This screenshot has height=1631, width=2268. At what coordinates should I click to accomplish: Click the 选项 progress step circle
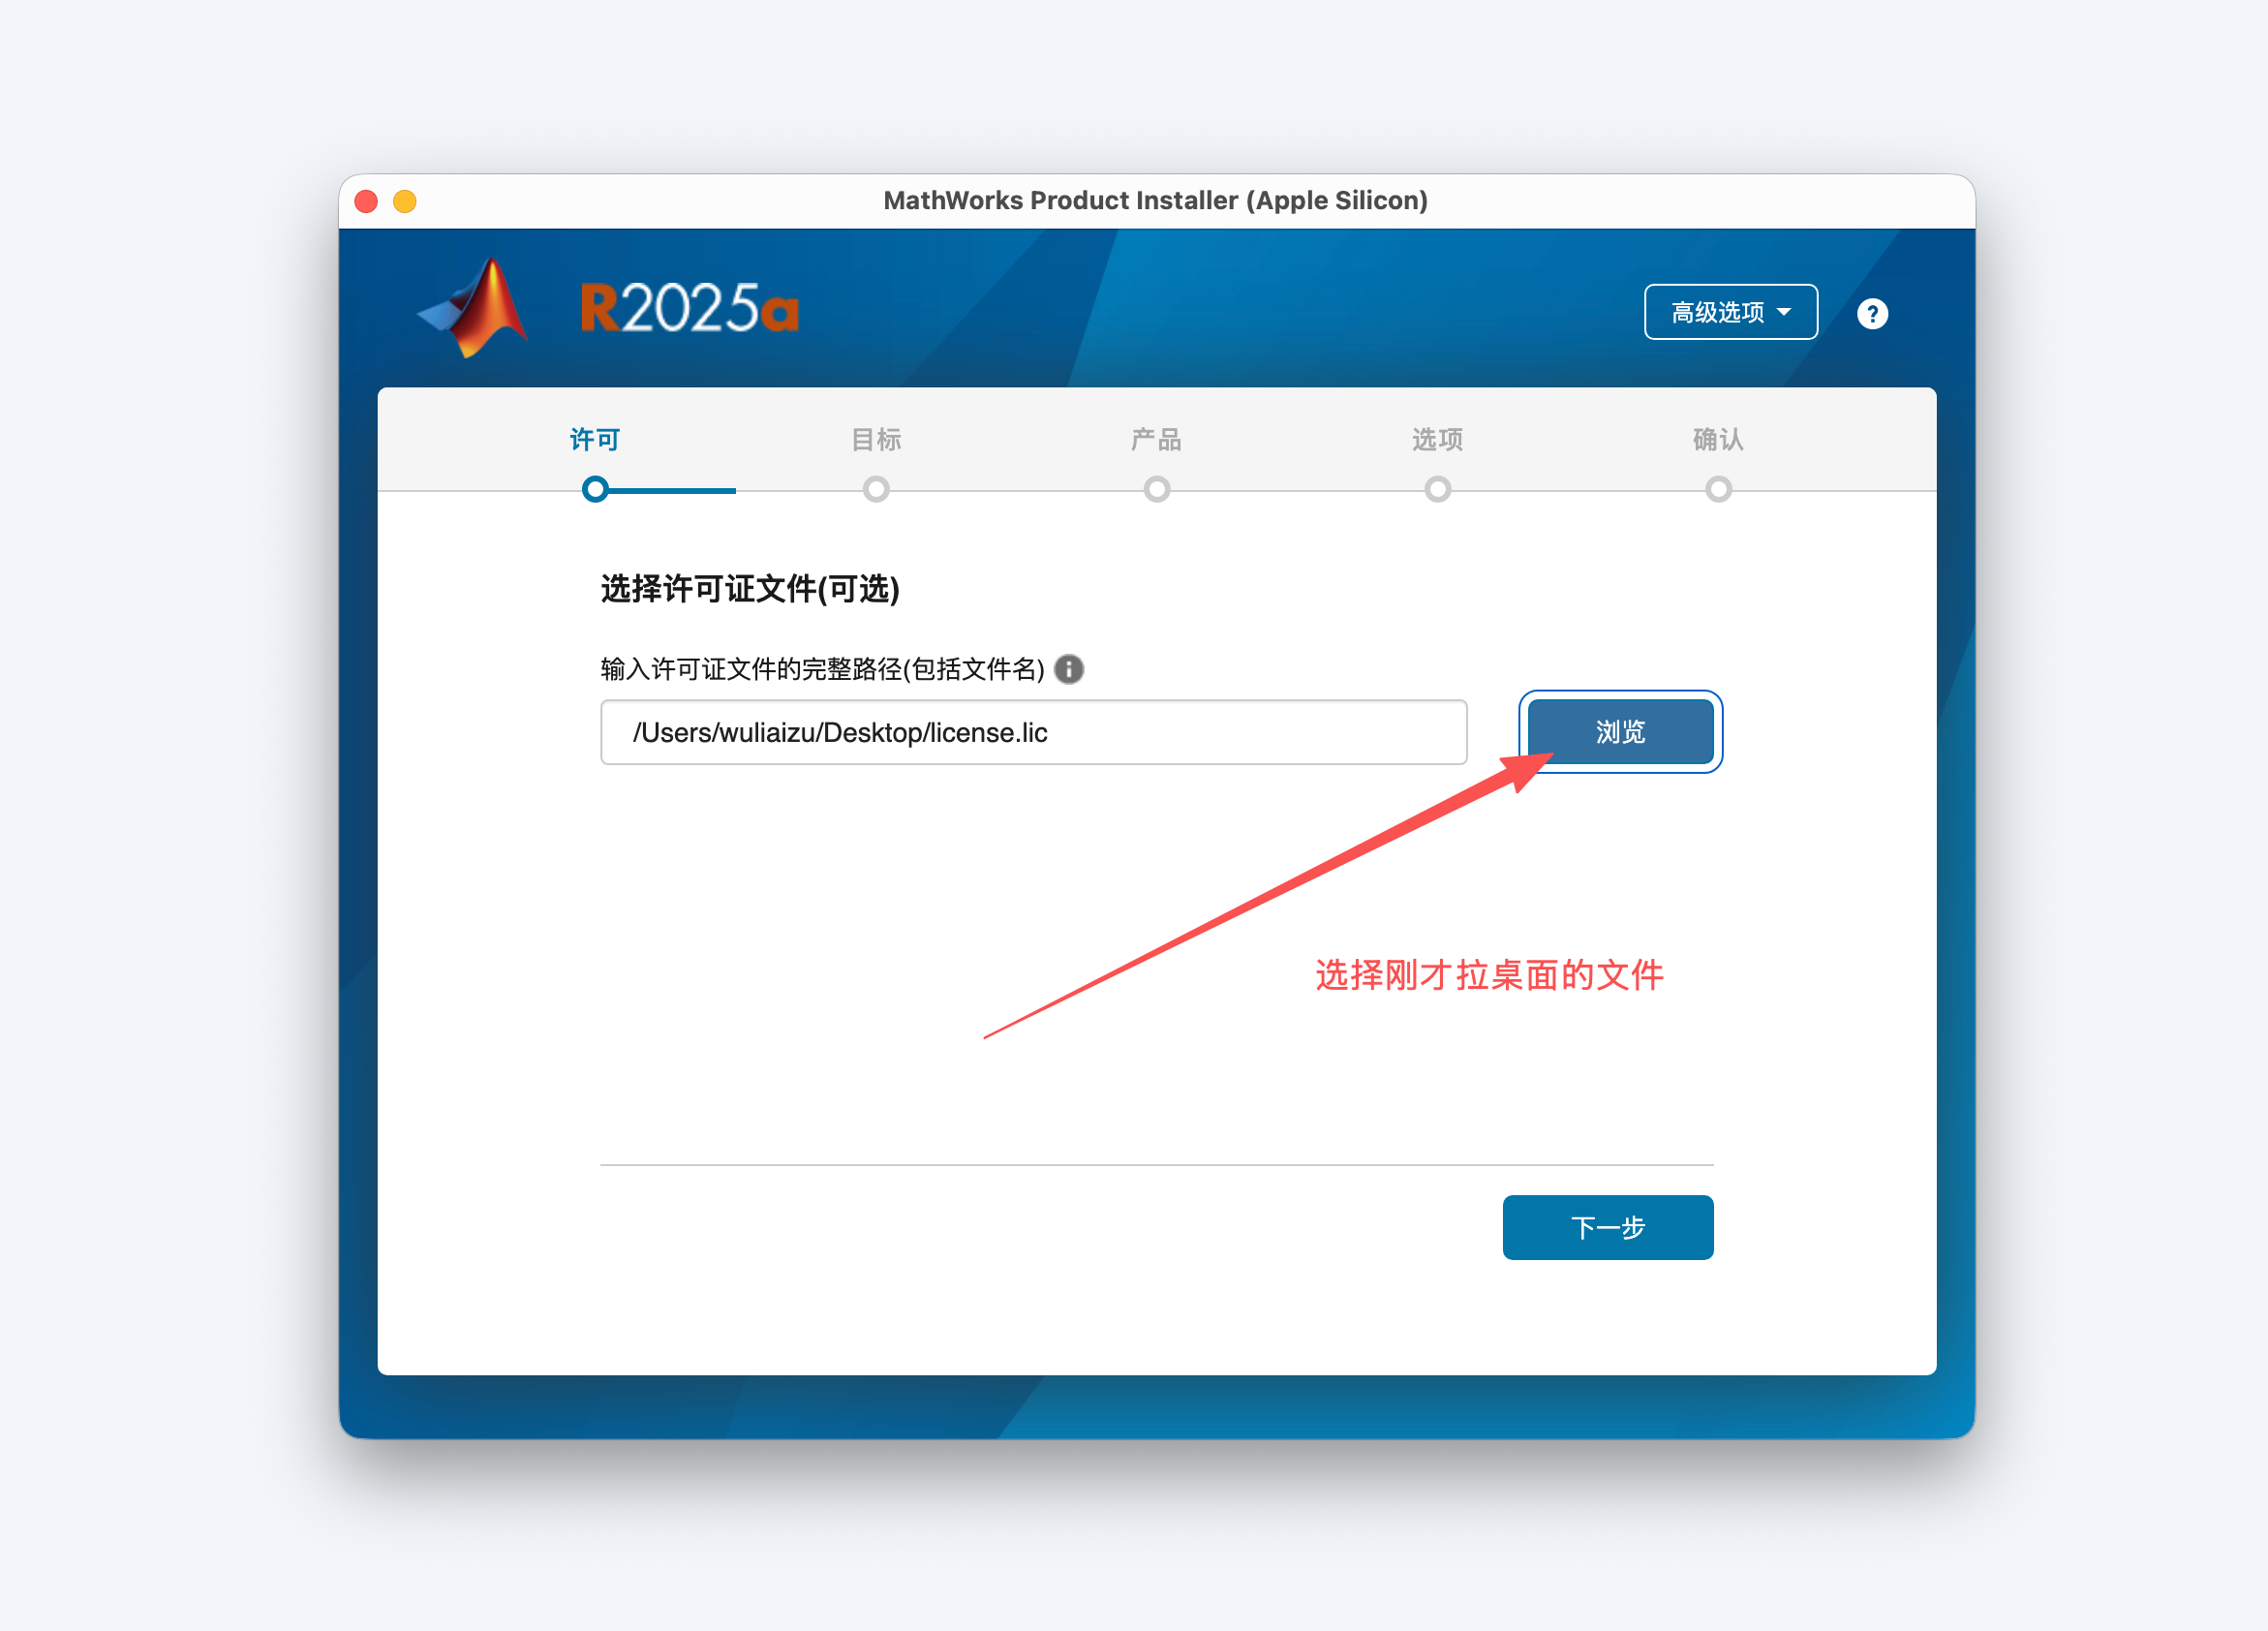[1438, 489]
